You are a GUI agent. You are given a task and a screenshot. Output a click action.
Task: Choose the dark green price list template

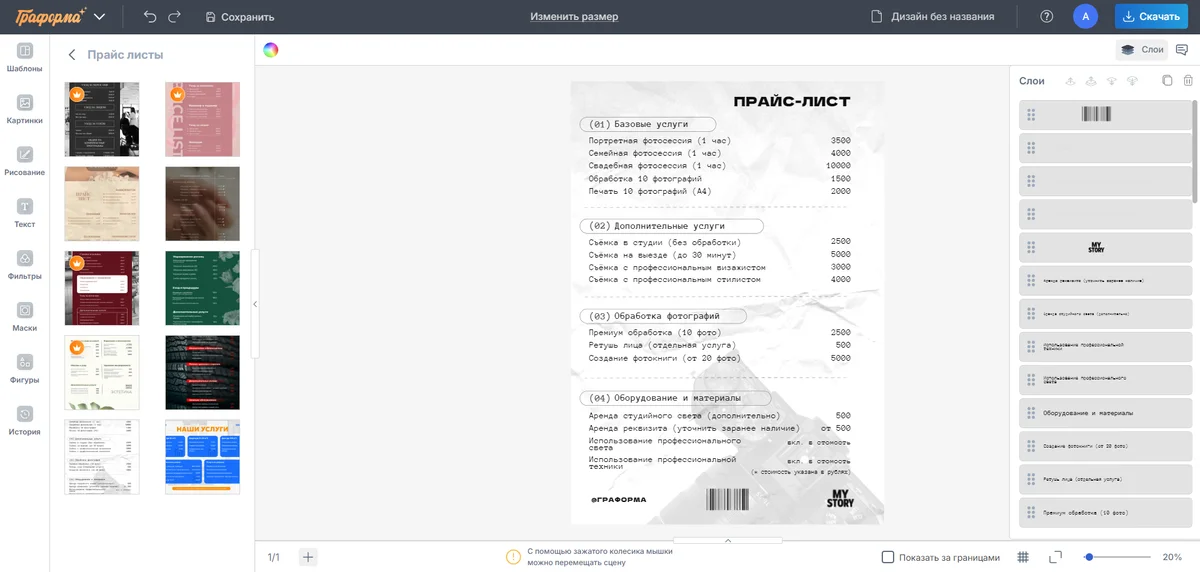coord(202,288)
